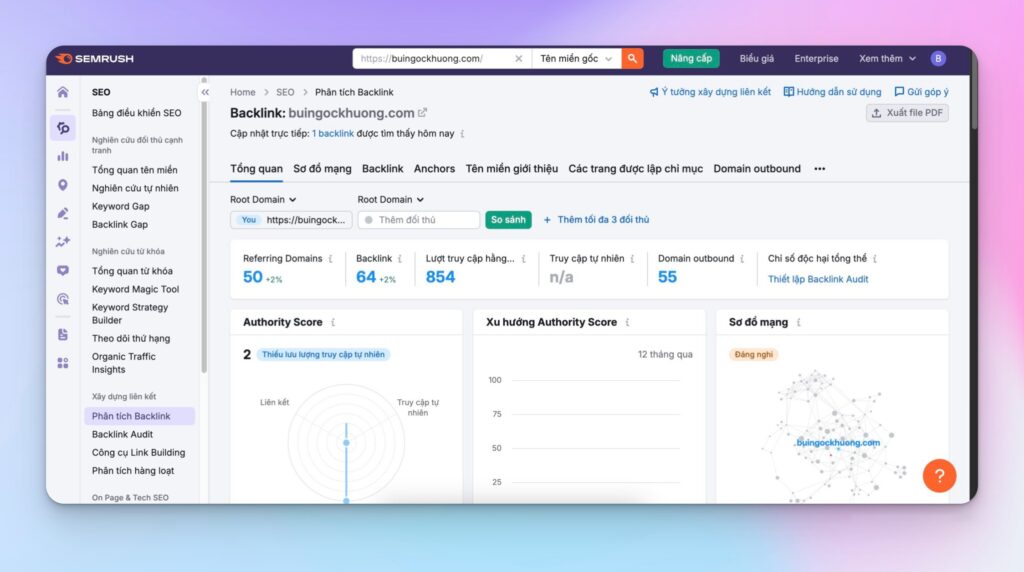Click Gửi góp ý feedback link
1024x572 pixels.
(921, 92)
